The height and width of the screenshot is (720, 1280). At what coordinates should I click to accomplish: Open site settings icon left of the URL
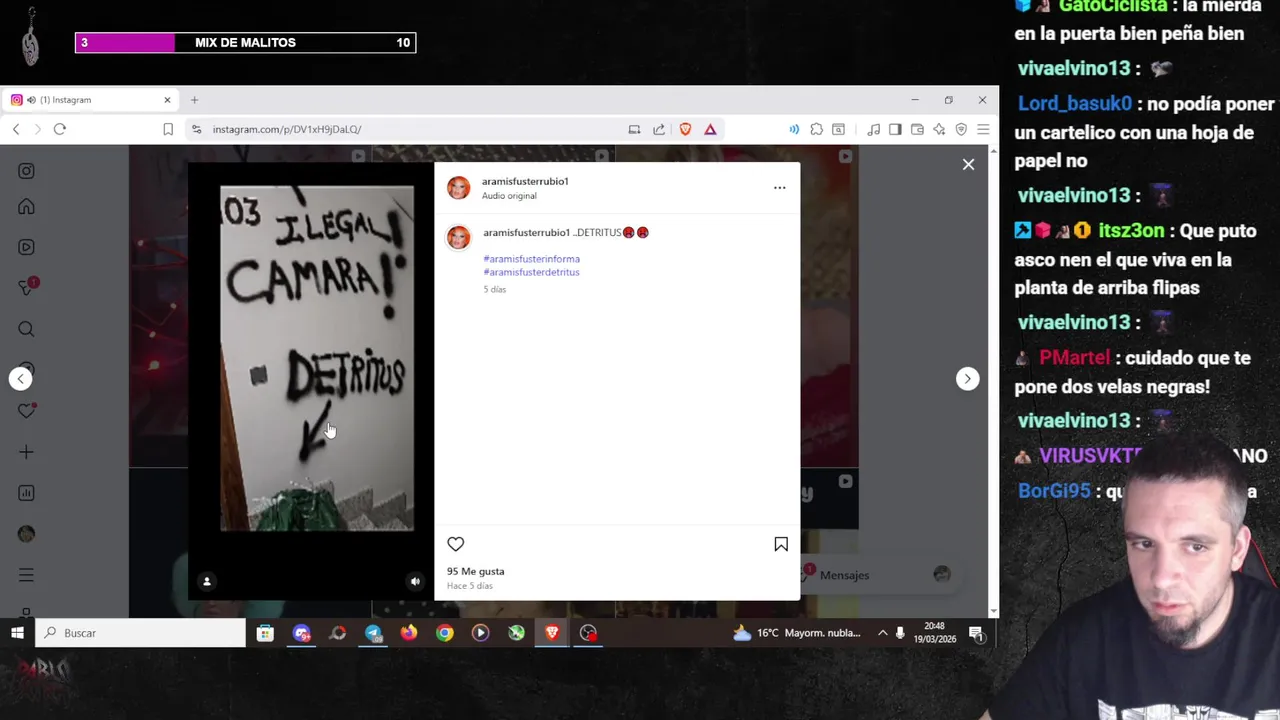197,129
